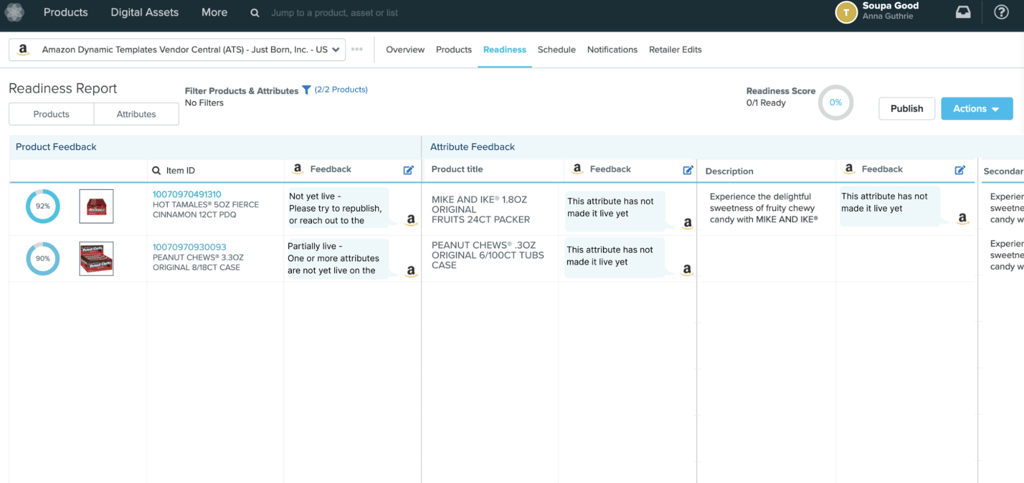Switch to Attributes view toggle
The image size is (1024, 483).
pyautogui.click(x=136, y=114)
